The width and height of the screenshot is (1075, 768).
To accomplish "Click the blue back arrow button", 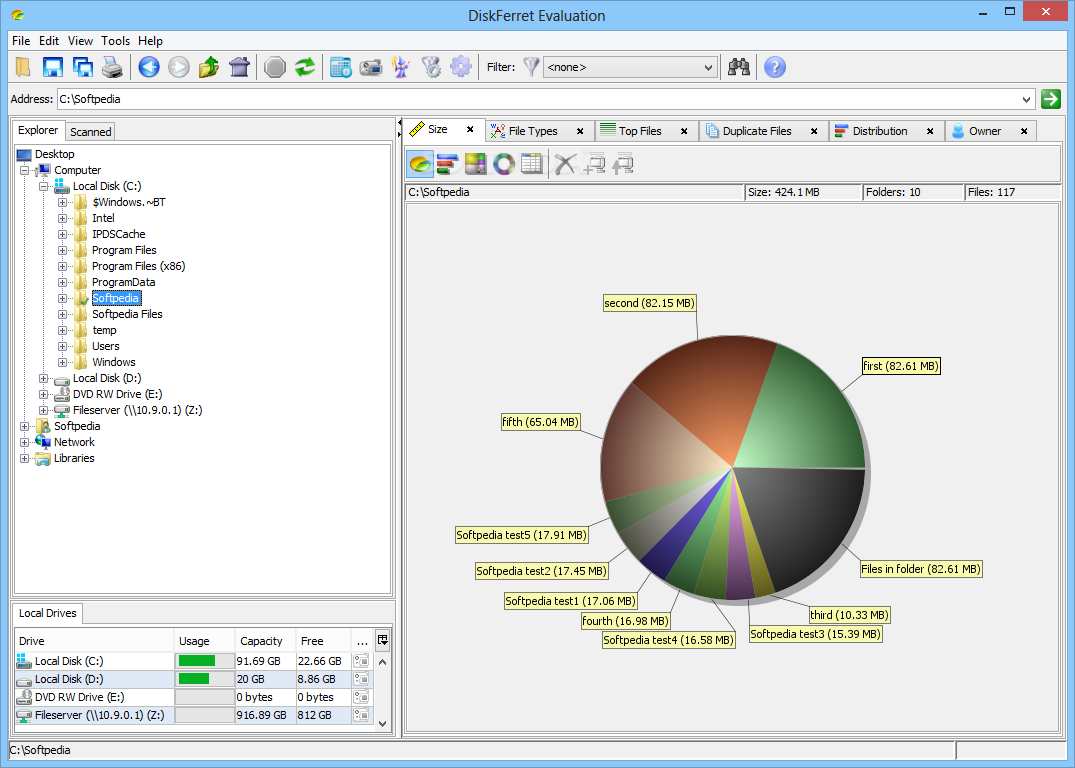I will click(x=149, y=67).
